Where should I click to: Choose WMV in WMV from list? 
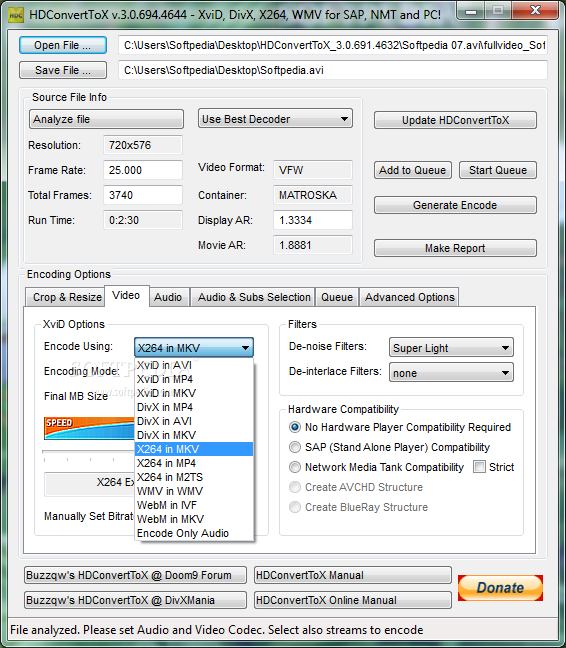(x=194, y=491)
